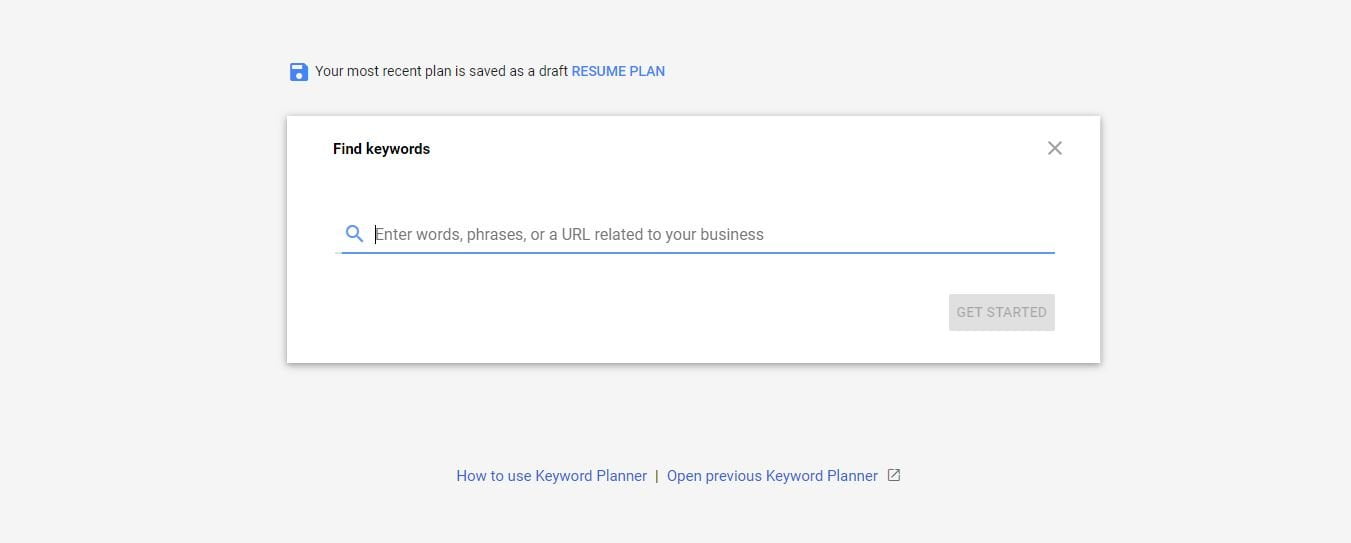Open previous Keyword Planner link
The width and height of the screenshot is (1351, 543).
coord(772,476)
